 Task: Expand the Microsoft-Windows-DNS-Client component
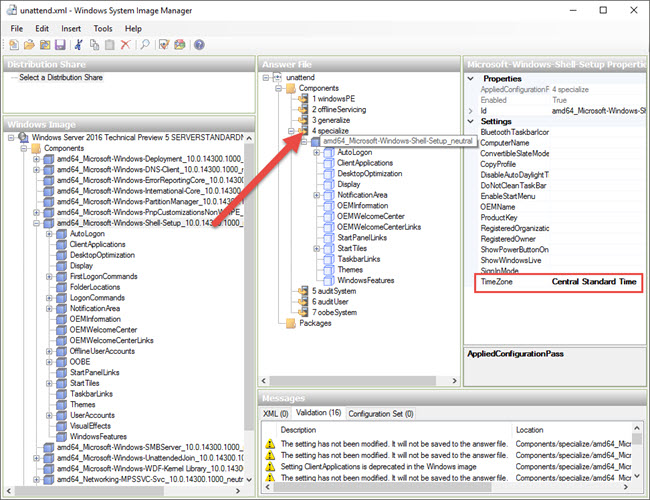pyautogui.click(x=36, y=170)
